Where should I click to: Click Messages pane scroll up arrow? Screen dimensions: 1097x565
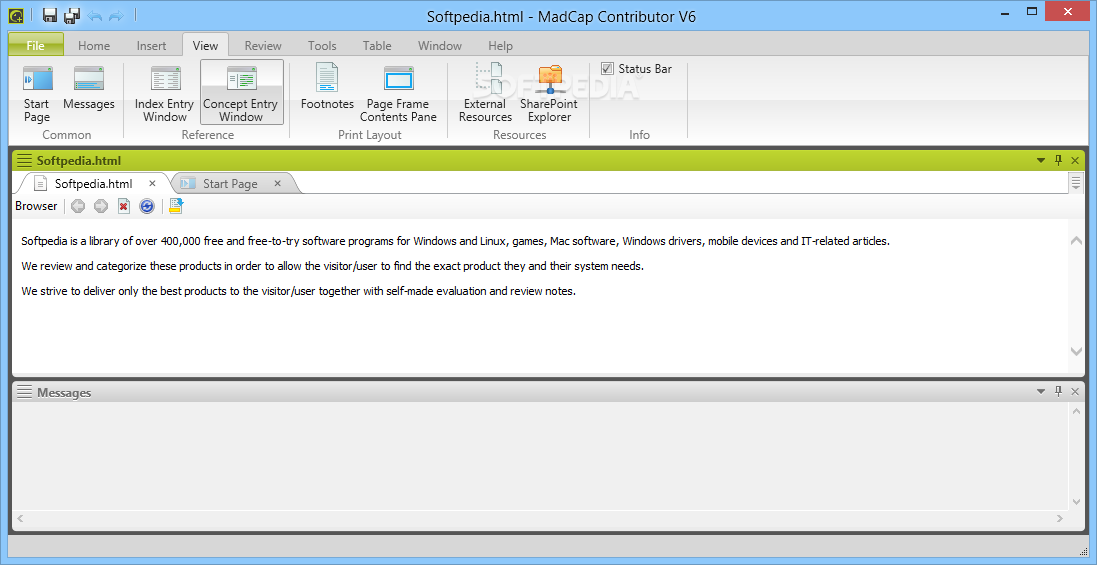click(1076, 410)
